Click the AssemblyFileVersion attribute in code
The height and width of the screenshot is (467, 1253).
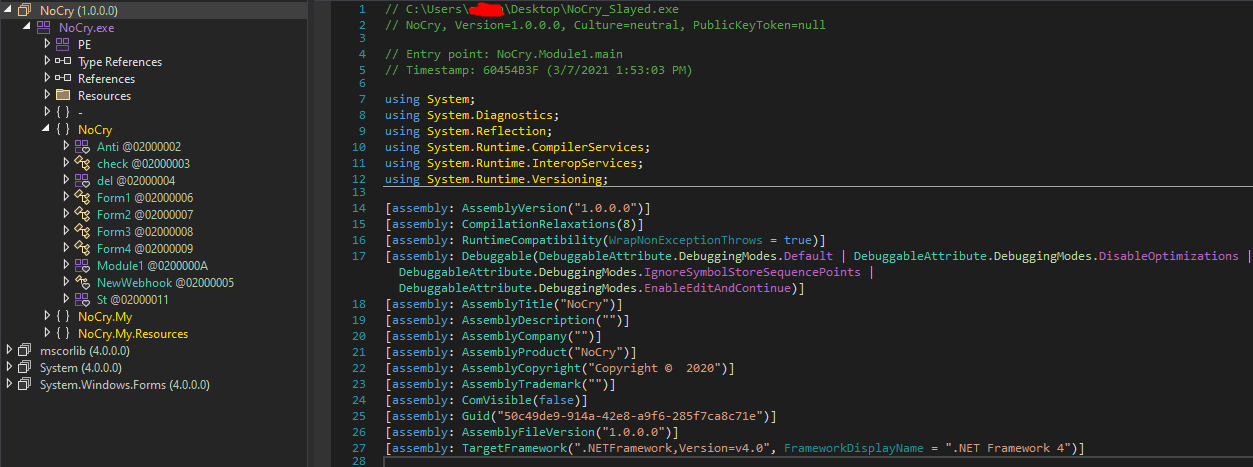pos(520,432)
